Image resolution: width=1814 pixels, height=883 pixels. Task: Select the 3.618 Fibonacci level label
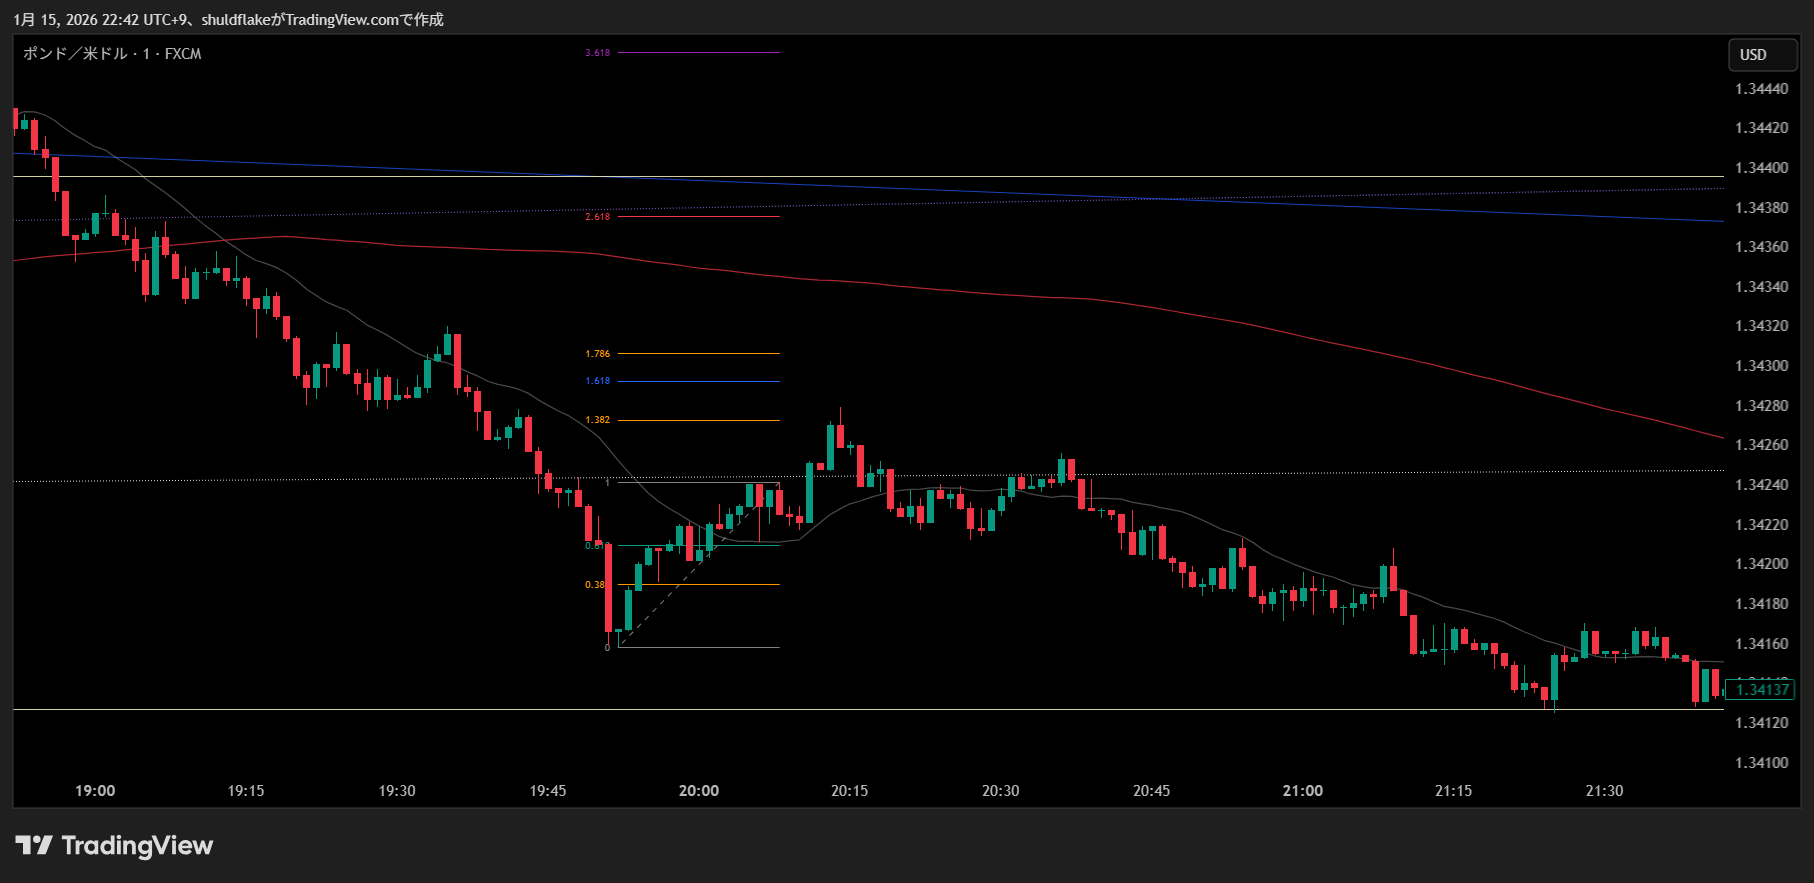pos(597,53)
